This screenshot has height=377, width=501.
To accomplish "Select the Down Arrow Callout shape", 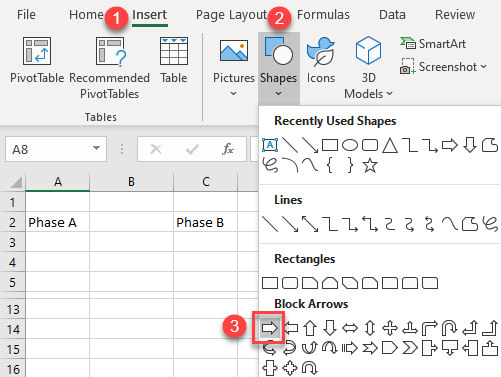I will tap(450, 348).
